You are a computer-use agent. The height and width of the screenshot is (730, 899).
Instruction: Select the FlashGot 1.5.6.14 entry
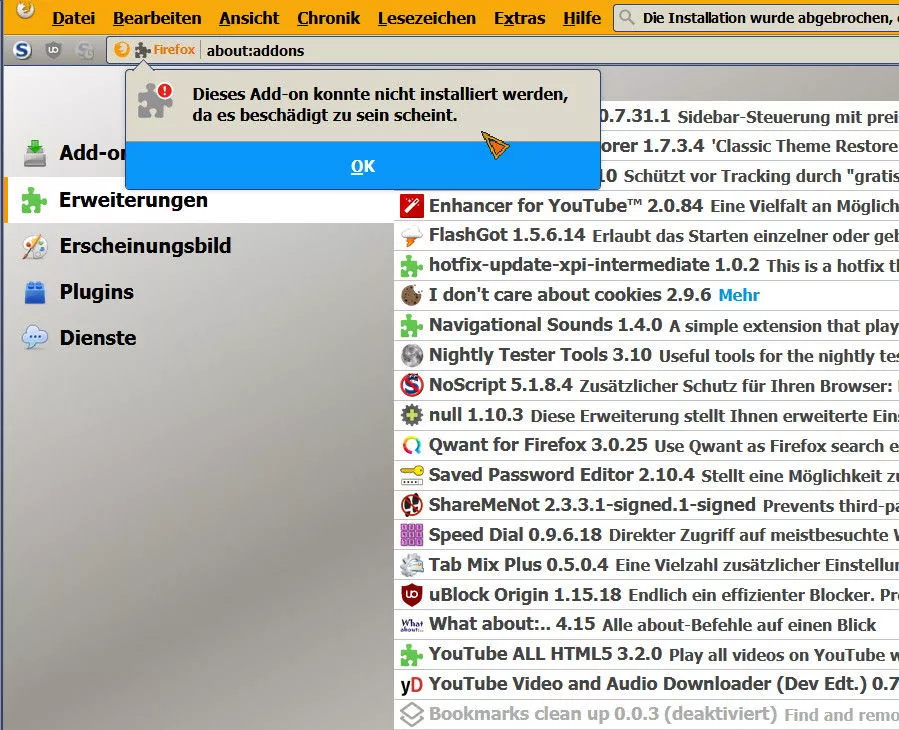click(647, 236)
